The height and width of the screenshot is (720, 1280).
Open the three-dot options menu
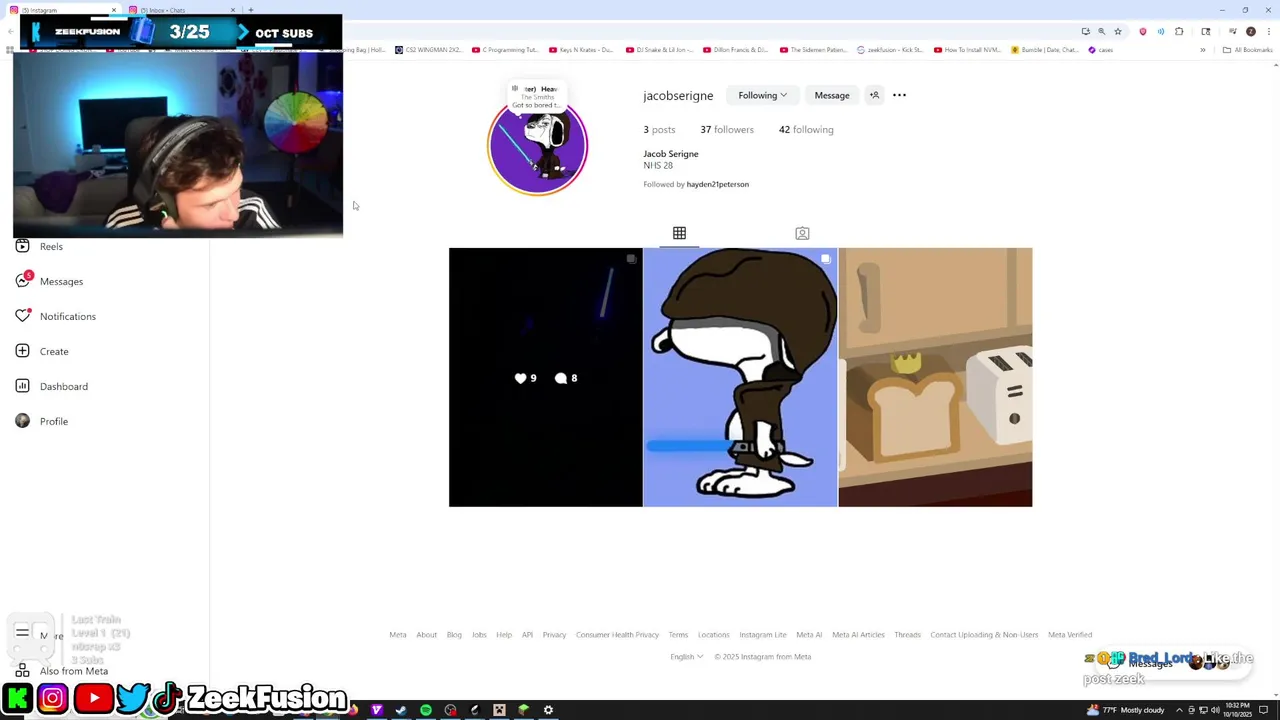pos(899,95)
